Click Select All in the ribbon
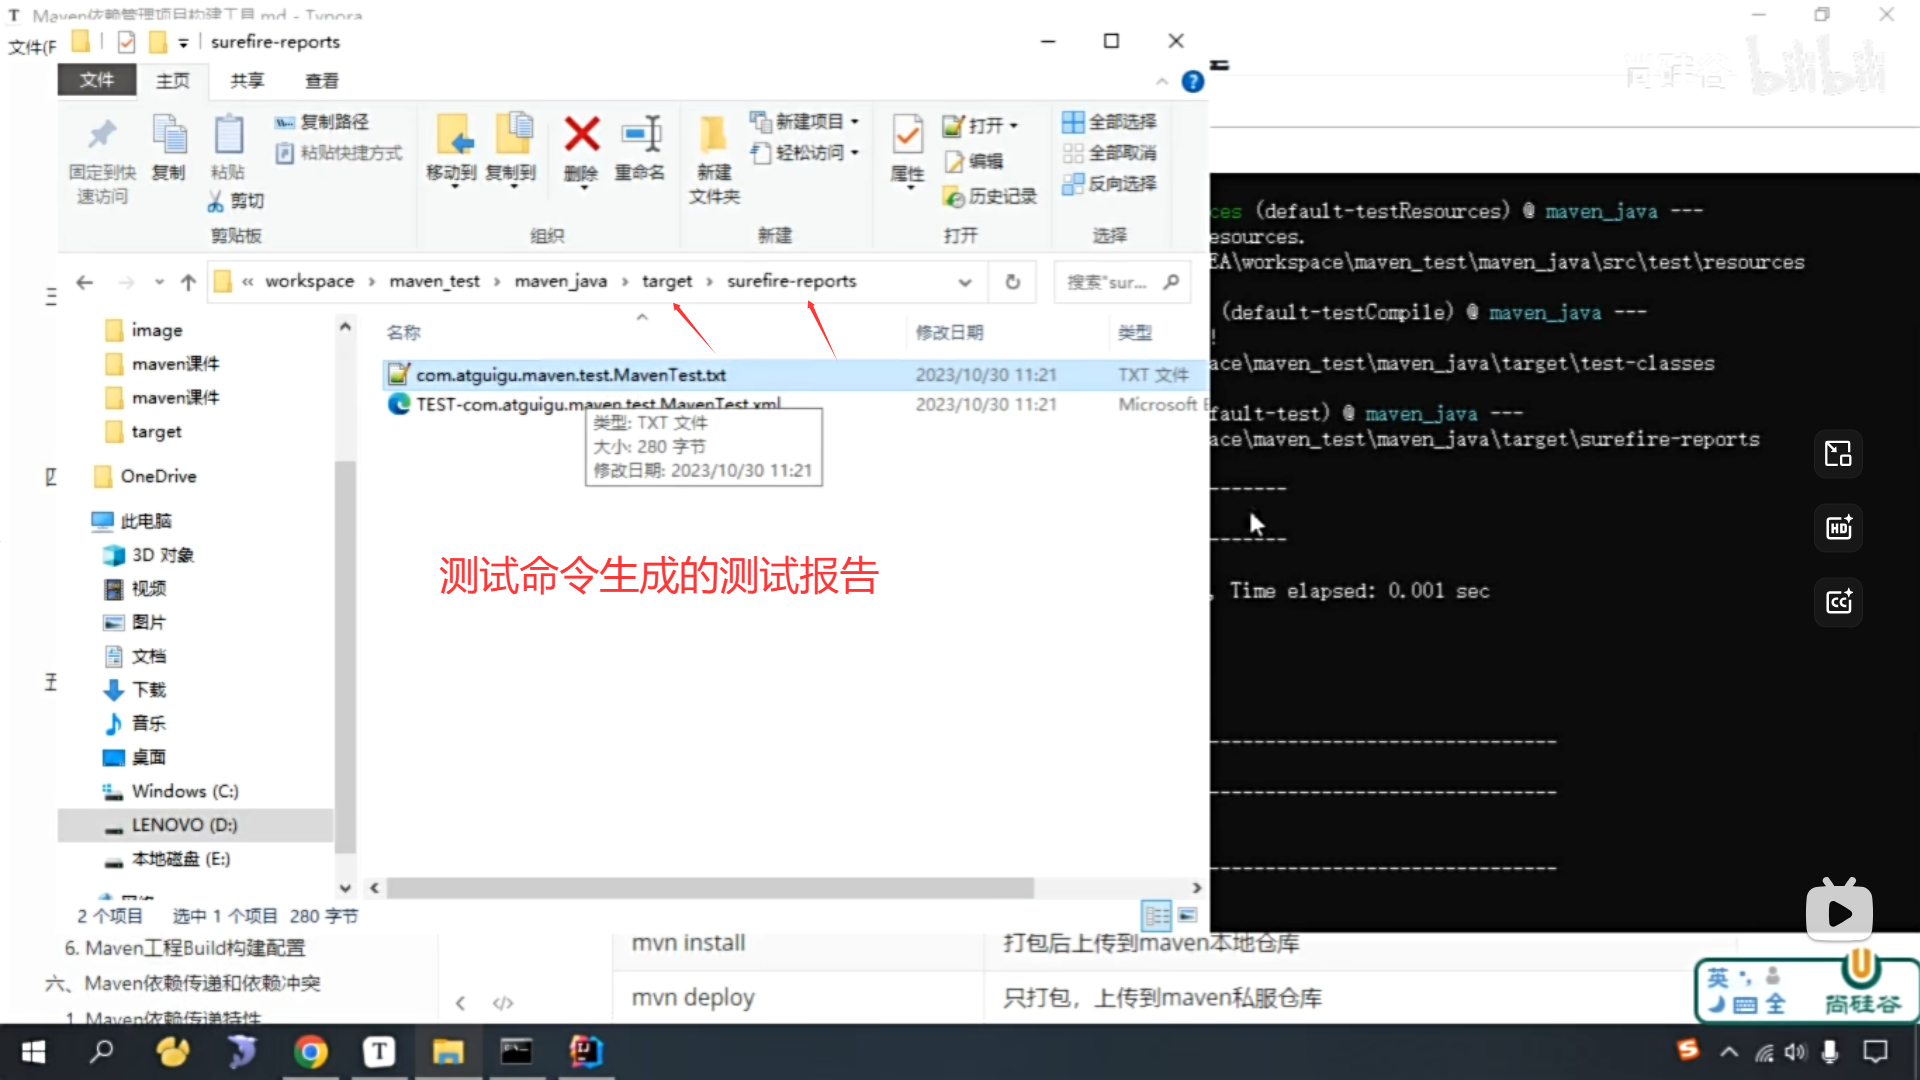The image size is (1920, 1080). 1110,122
